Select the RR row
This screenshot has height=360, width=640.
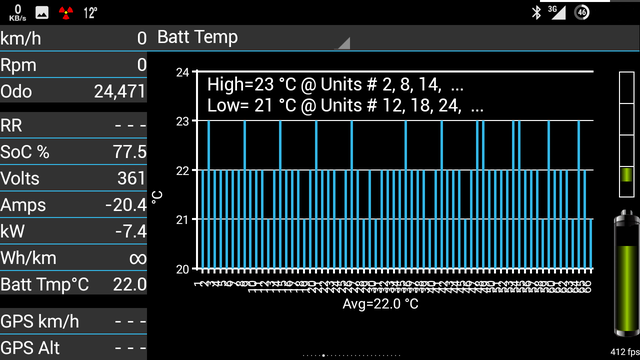pyautogui.click(x=73, y=125)
